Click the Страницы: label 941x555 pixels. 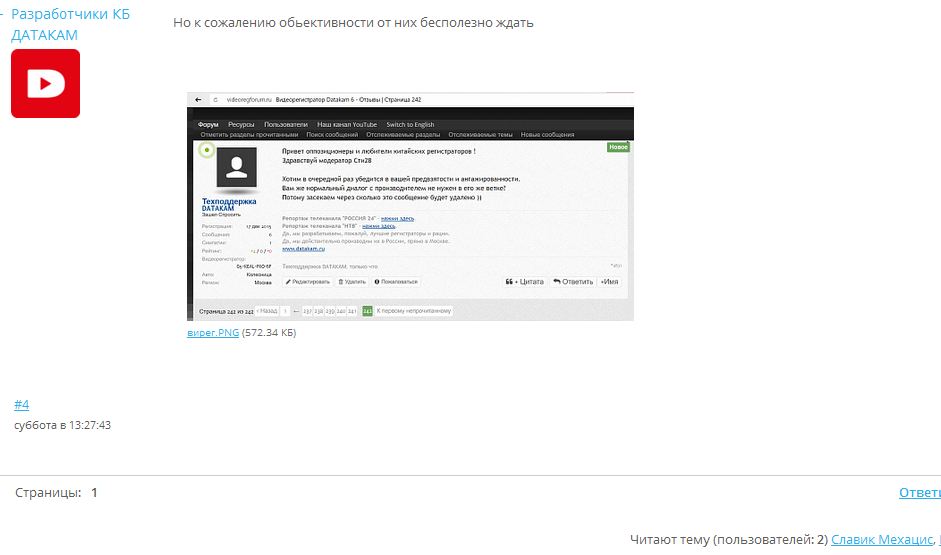48,493
